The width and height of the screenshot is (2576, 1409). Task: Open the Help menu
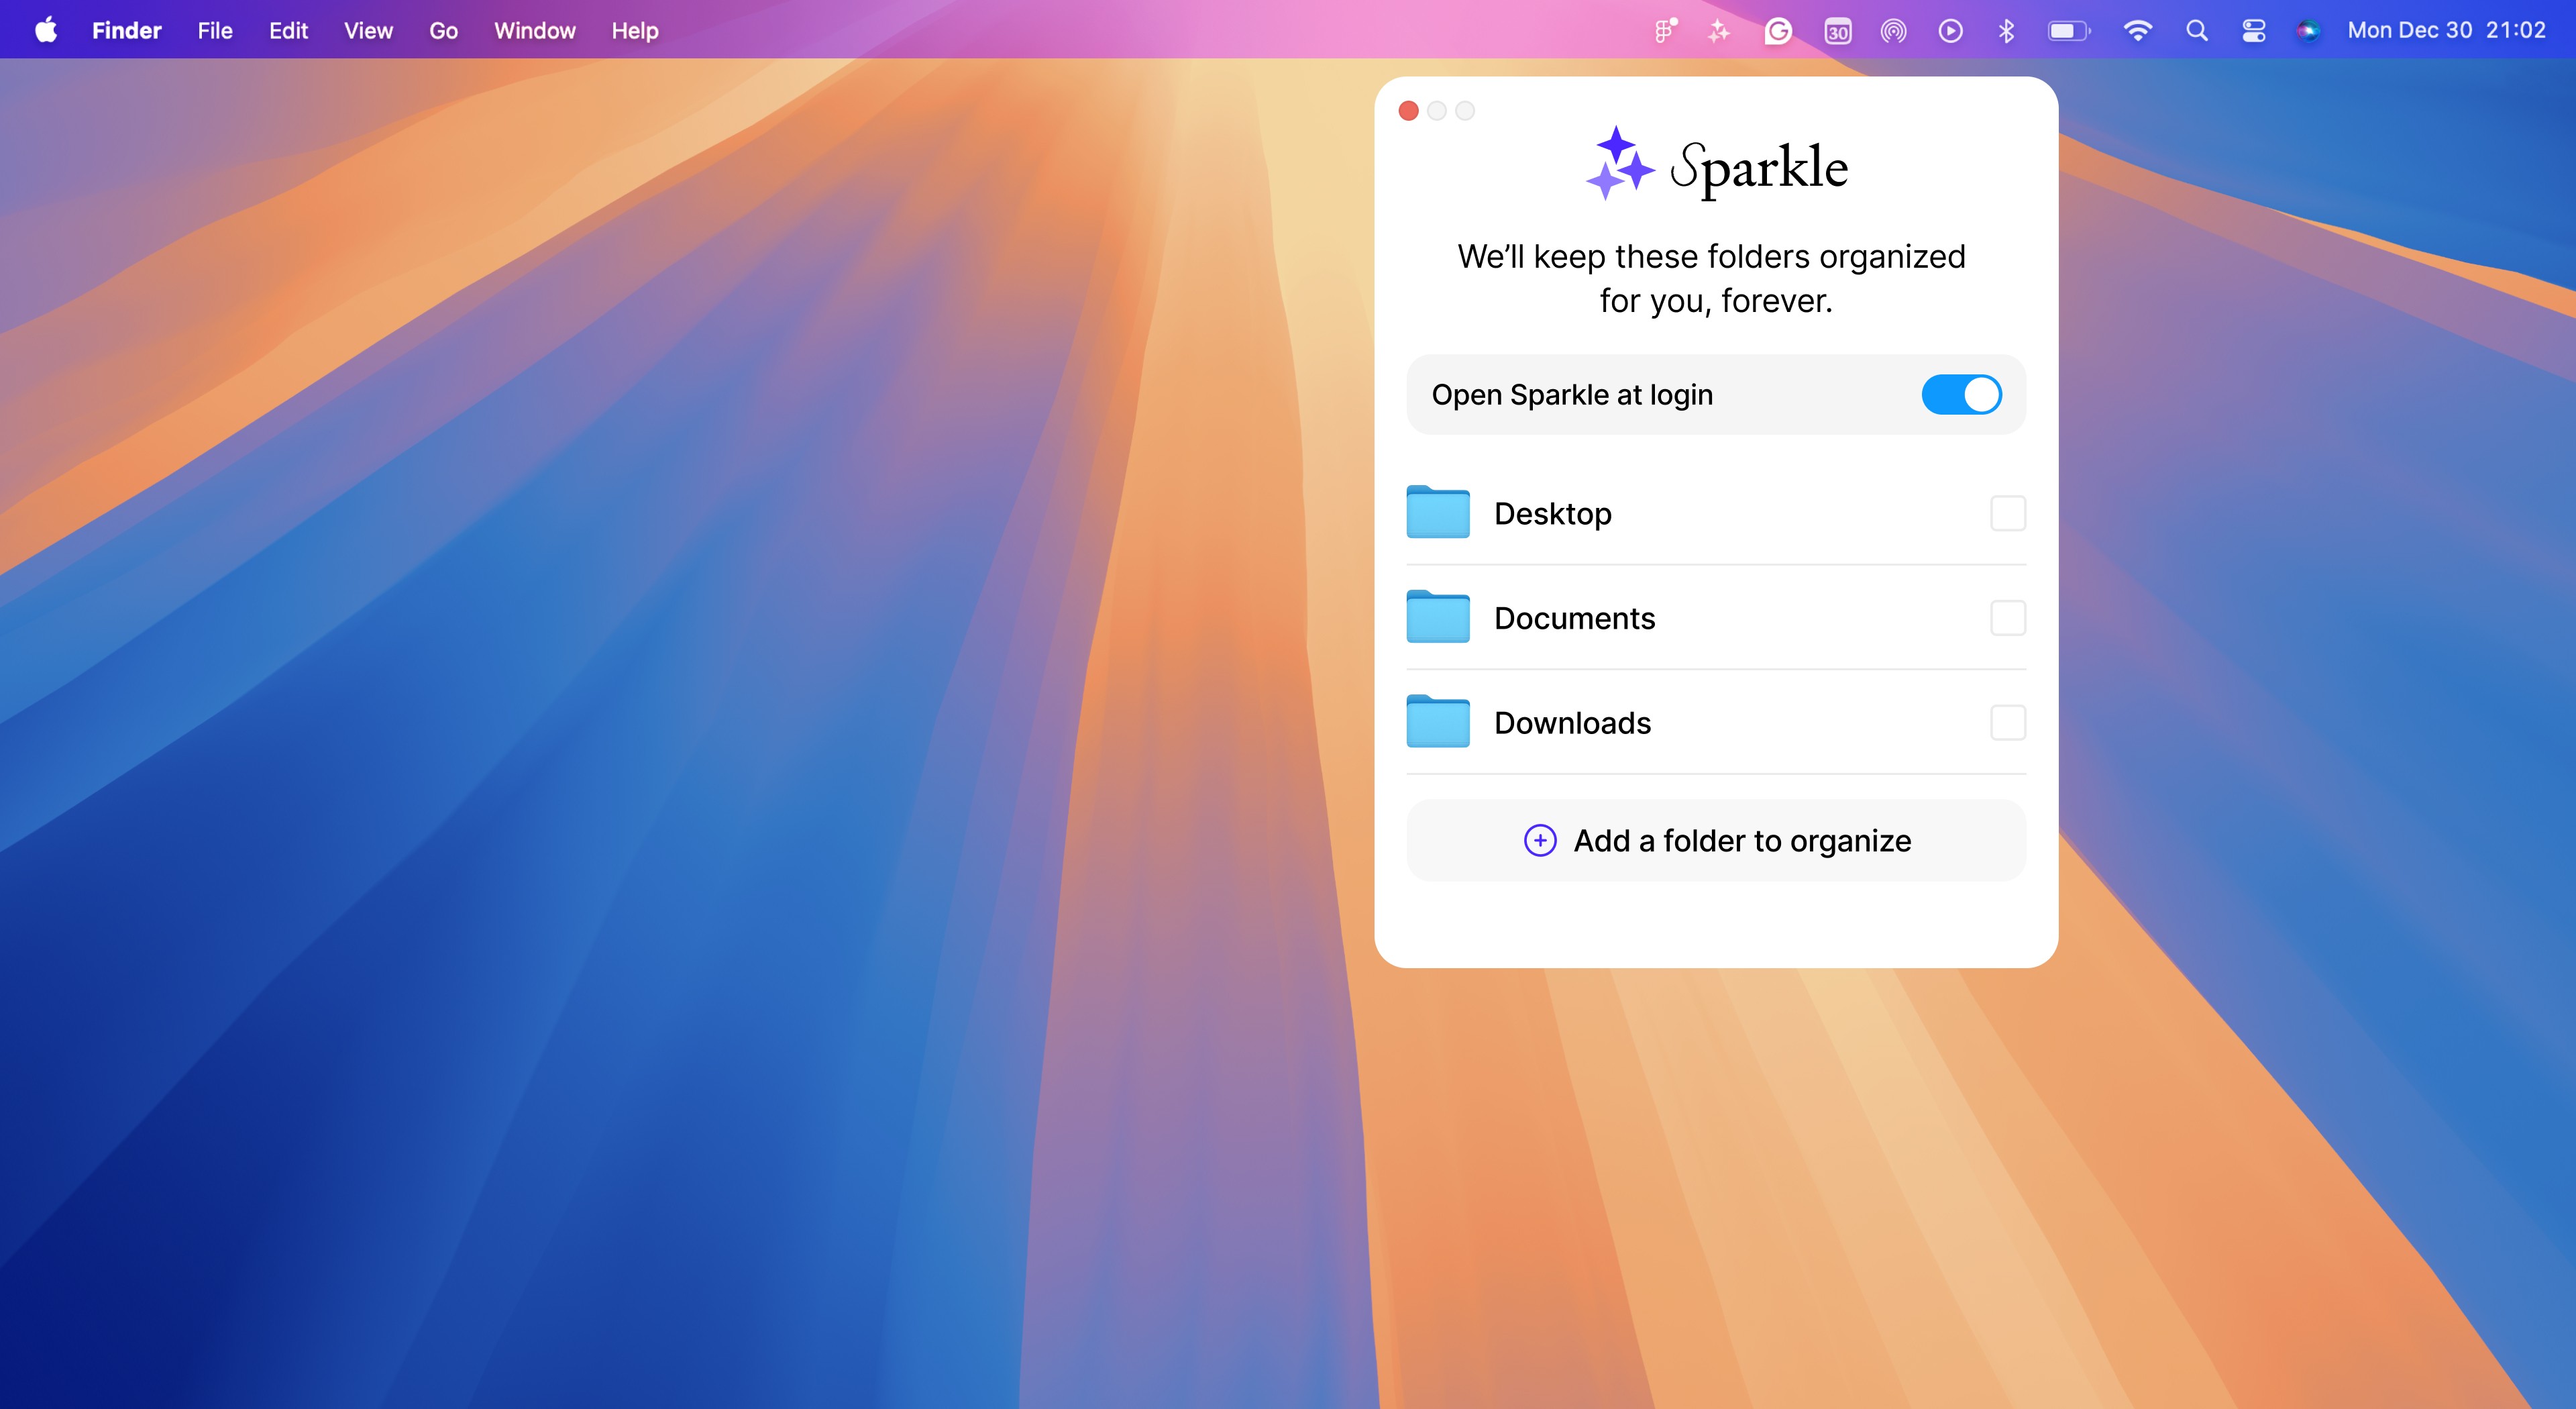tap(635, 31)
